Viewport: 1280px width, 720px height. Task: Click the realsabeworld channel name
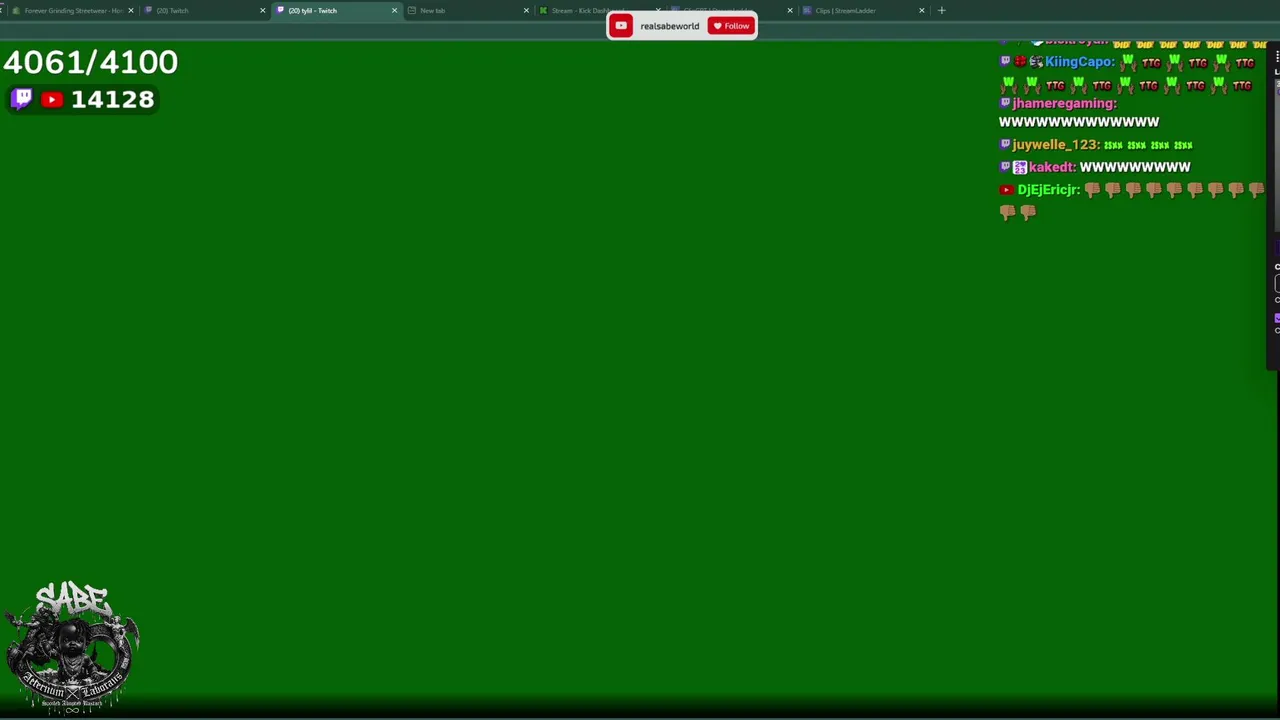tap(669, 26)
